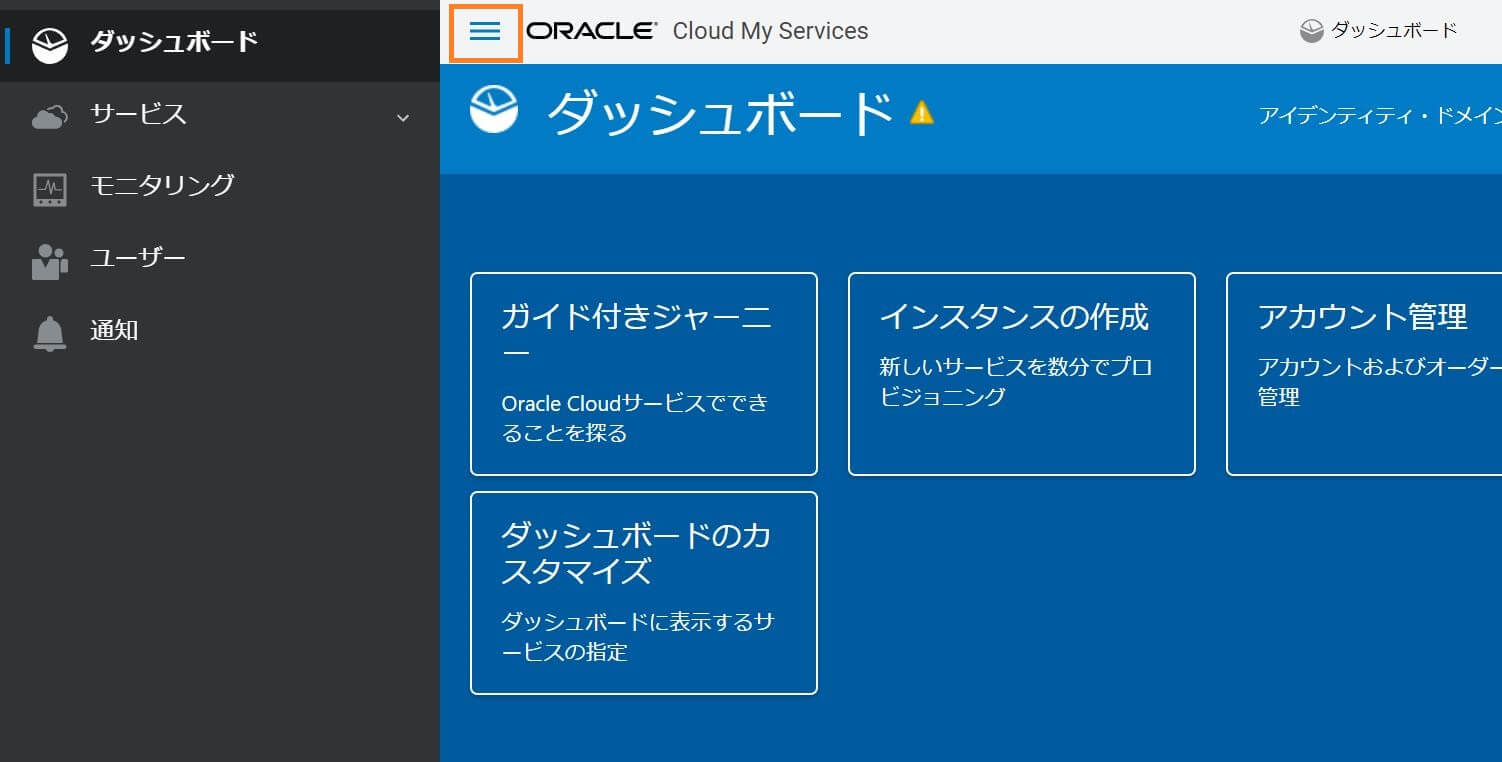Click the dashboard icon in the top right header
This screenshot has width=1502, height=762.
[1312, 32]
